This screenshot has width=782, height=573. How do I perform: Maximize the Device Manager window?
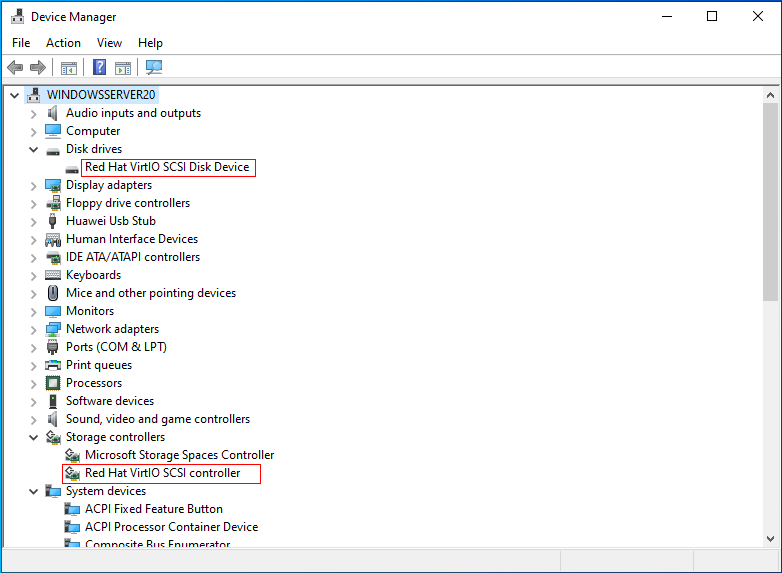click(712, 16)
